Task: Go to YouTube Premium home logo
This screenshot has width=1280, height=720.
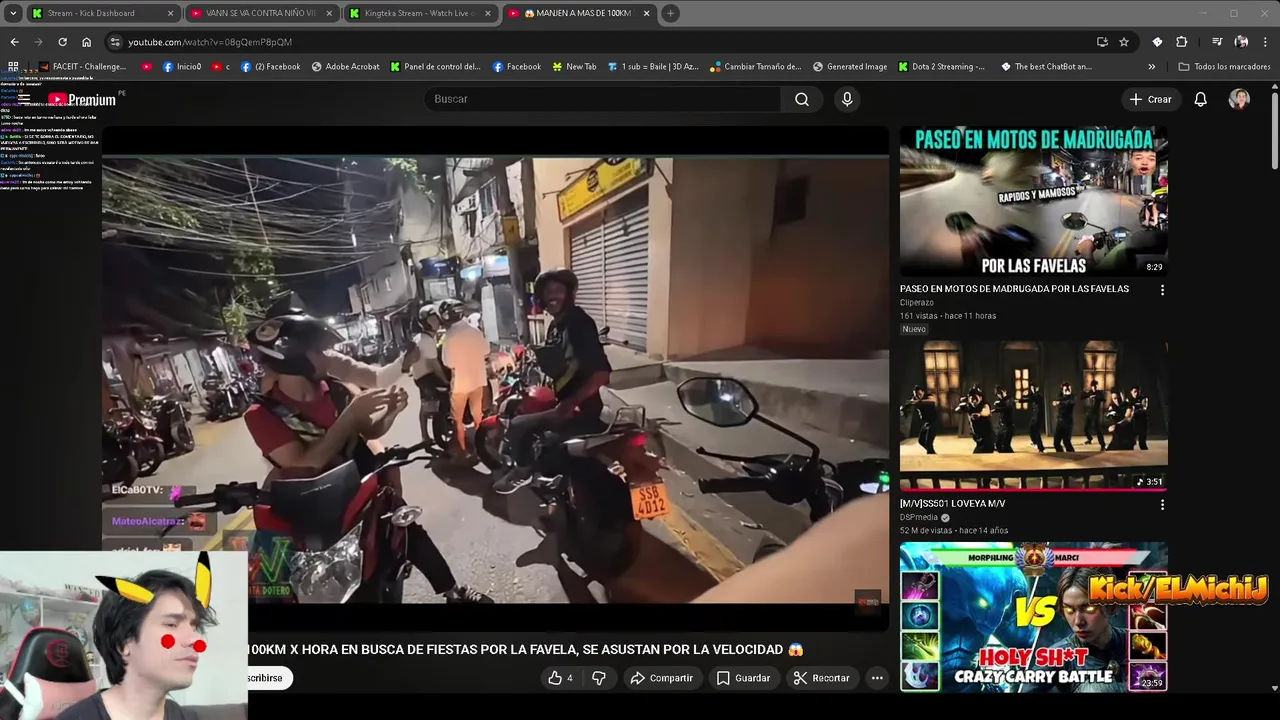Action: (x=83, y=99)
